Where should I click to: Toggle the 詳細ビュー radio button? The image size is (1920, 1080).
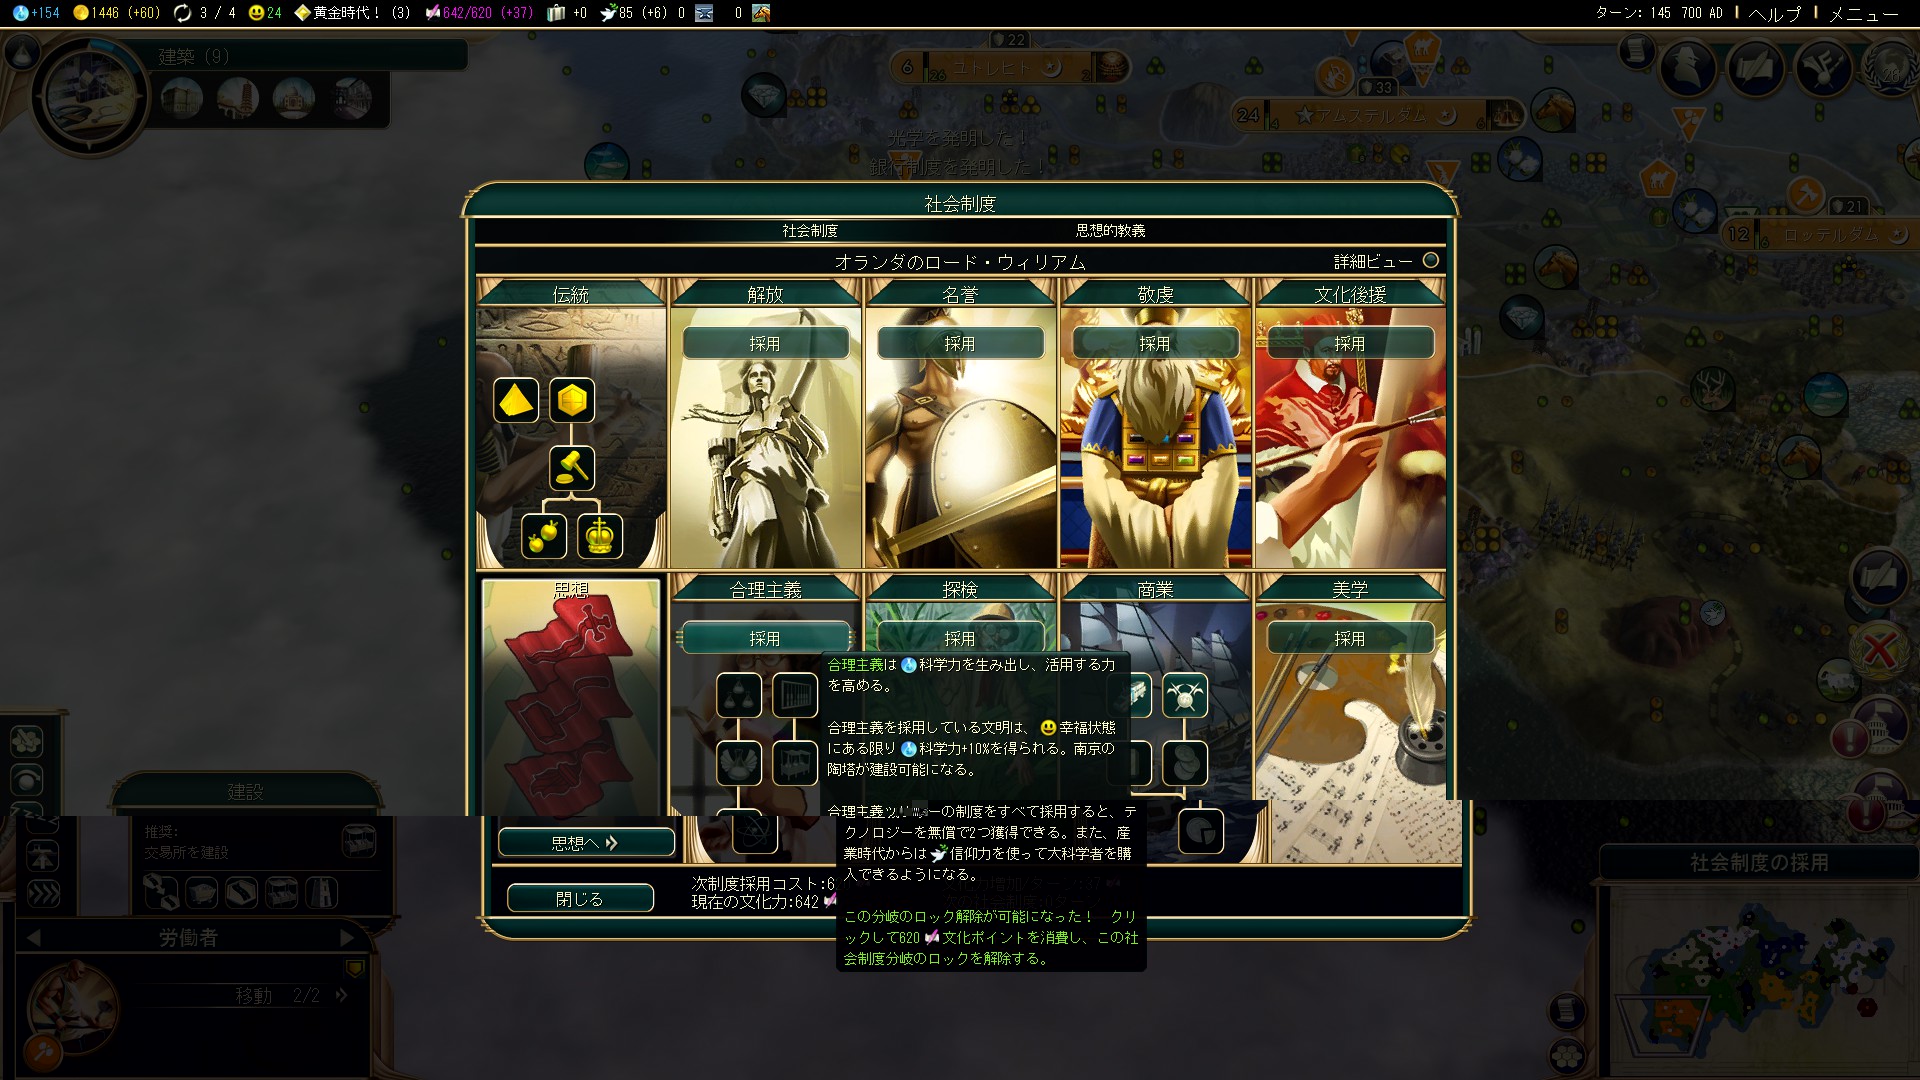1430,260
